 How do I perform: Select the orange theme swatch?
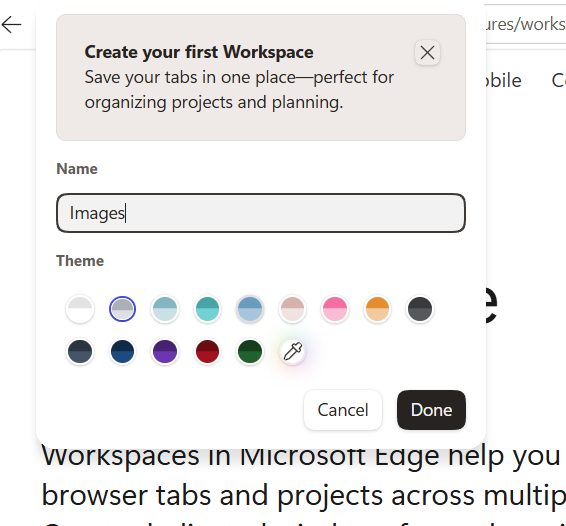pyautogui.click(x=377, y=309)
